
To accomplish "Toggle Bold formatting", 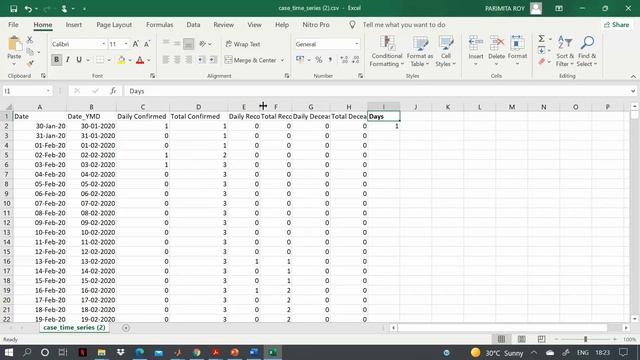I will [56, 60].
